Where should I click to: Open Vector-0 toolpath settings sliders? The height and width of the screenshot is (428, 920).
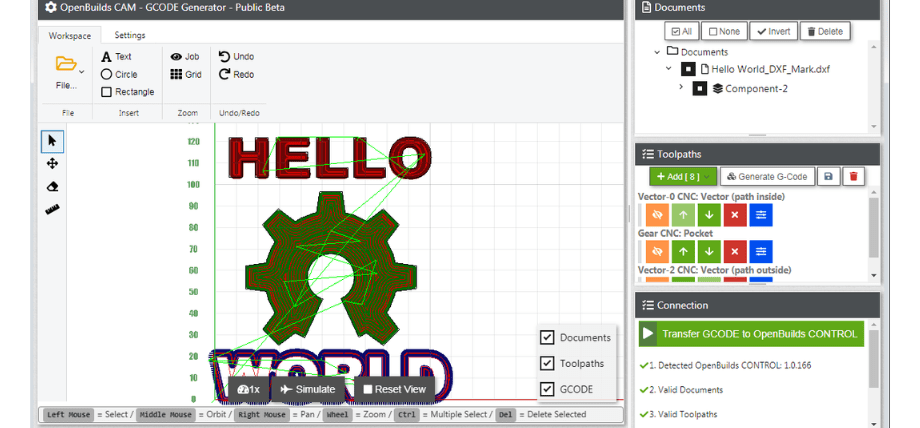(761, 215)
